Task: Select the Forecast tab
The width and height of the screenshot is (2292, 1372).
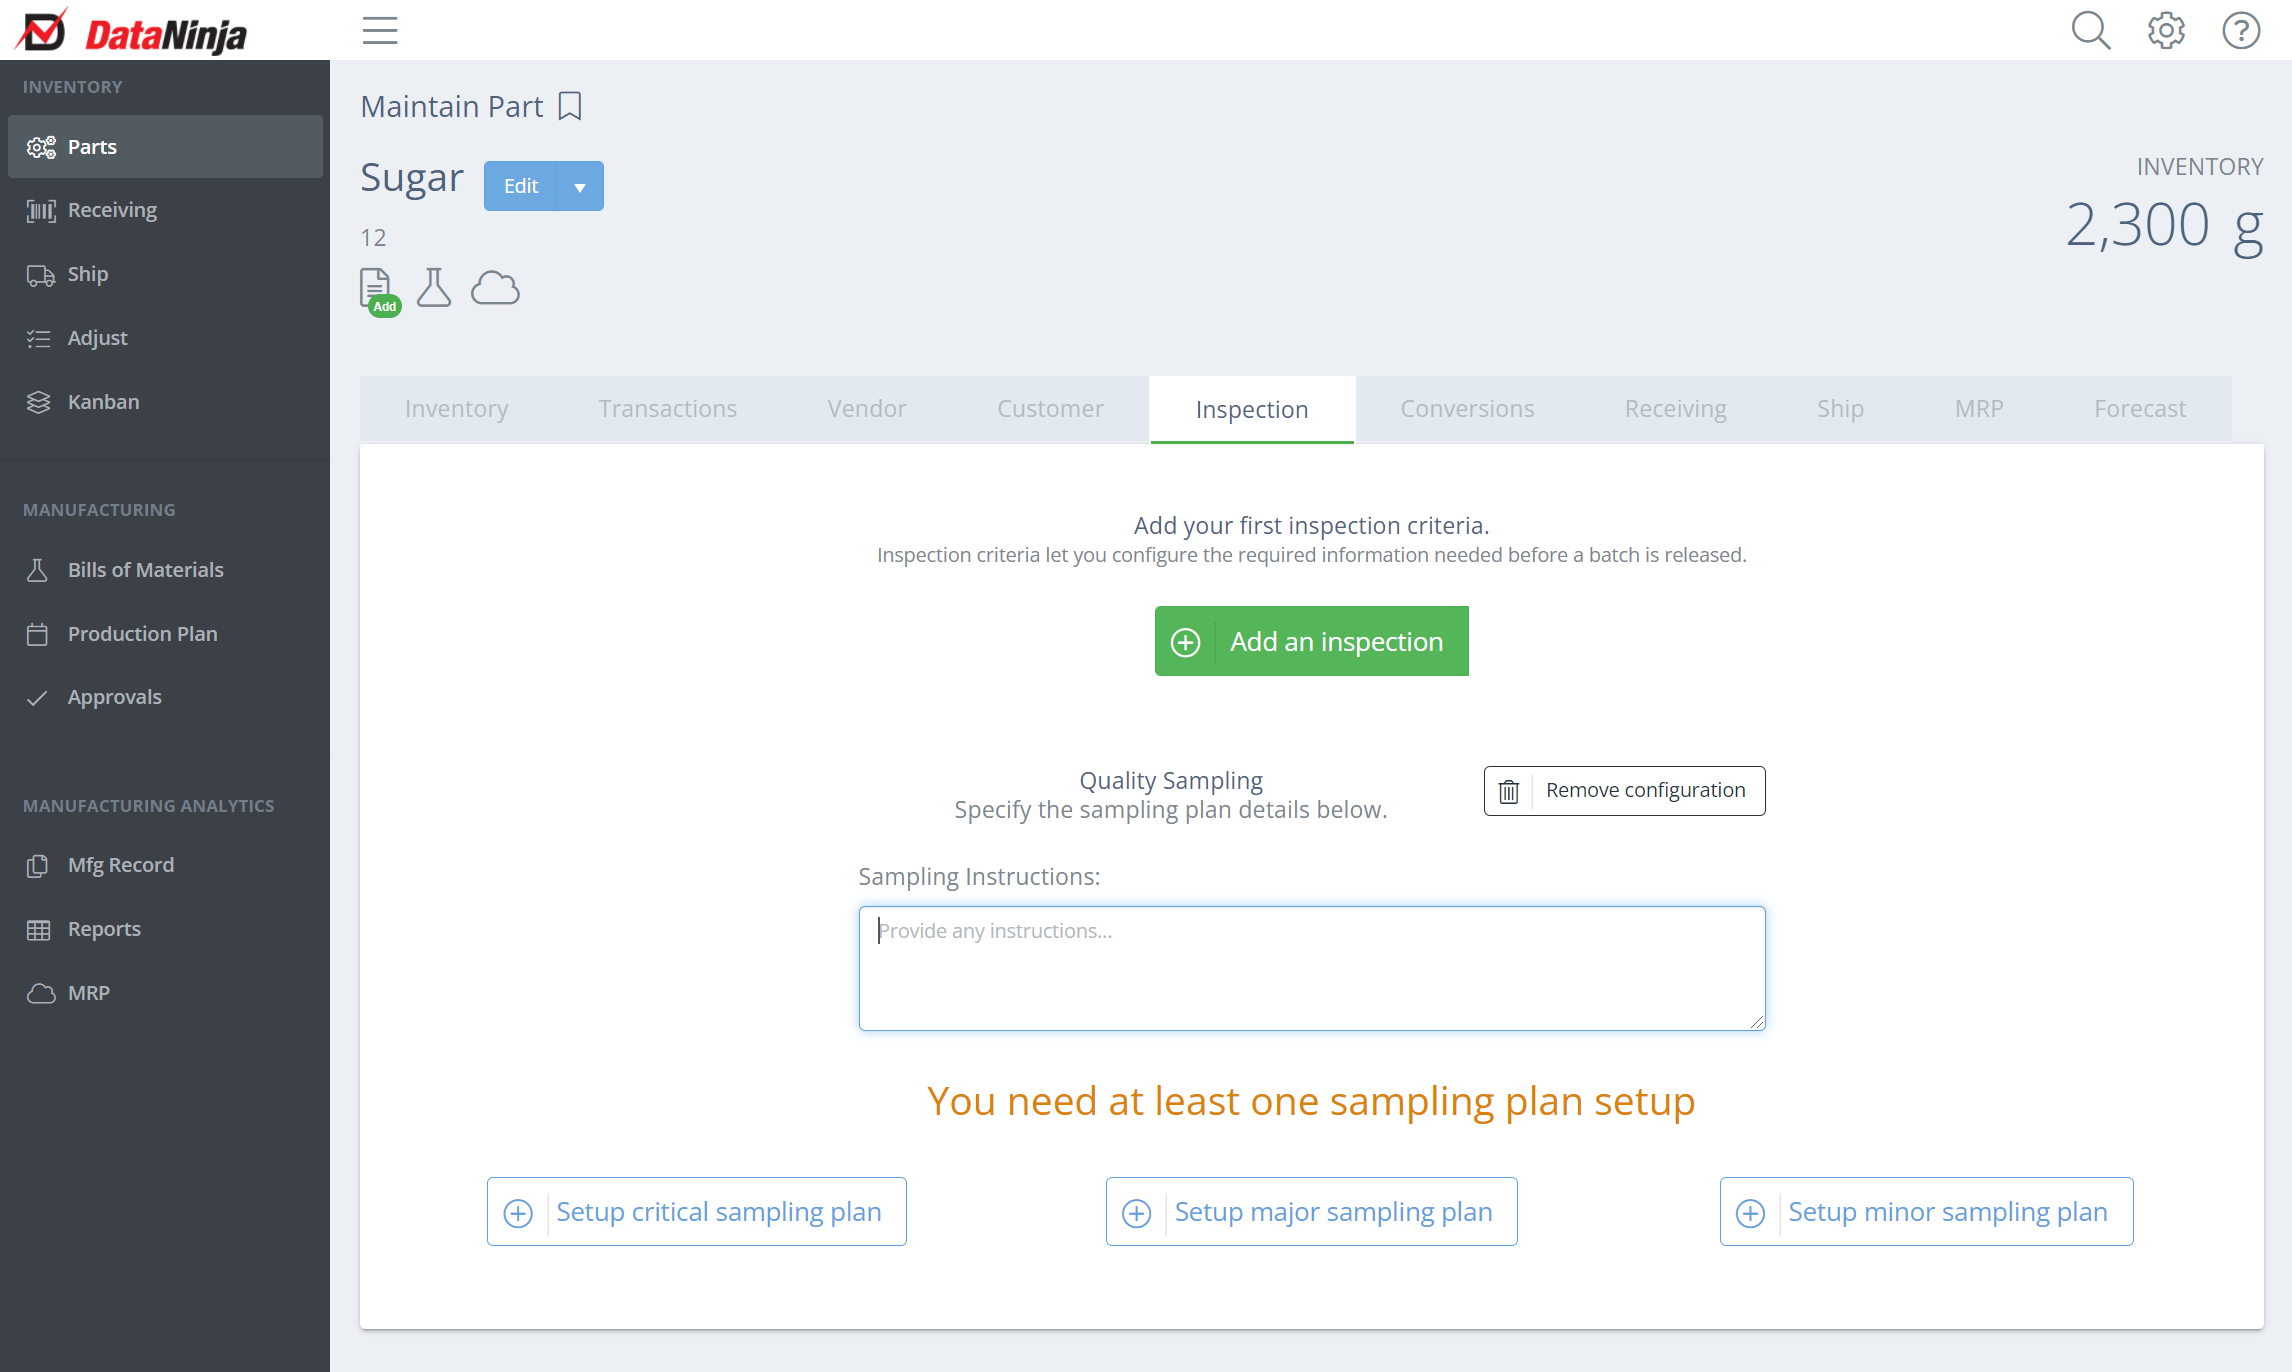Action: click(x=2139, y=409)
